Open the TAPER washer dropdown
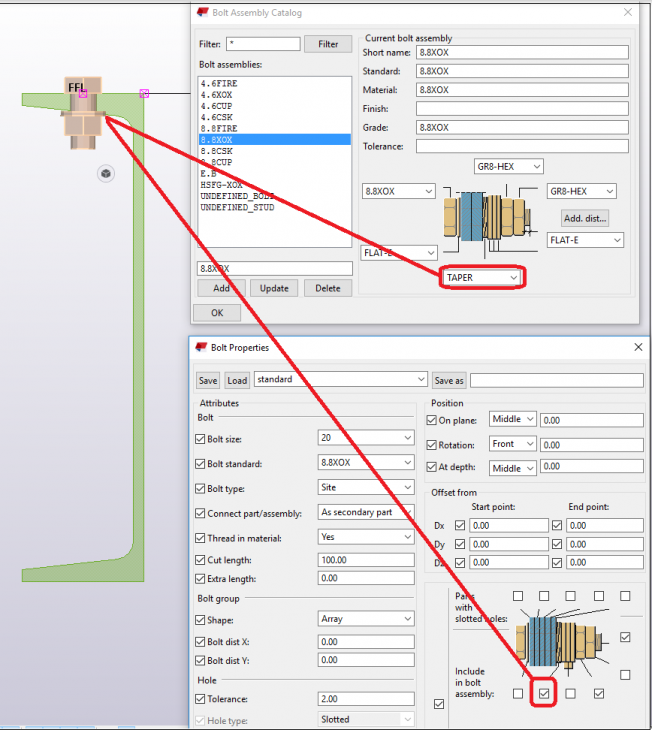This screenshot has width=652, height=730. [x=482, y=277]
